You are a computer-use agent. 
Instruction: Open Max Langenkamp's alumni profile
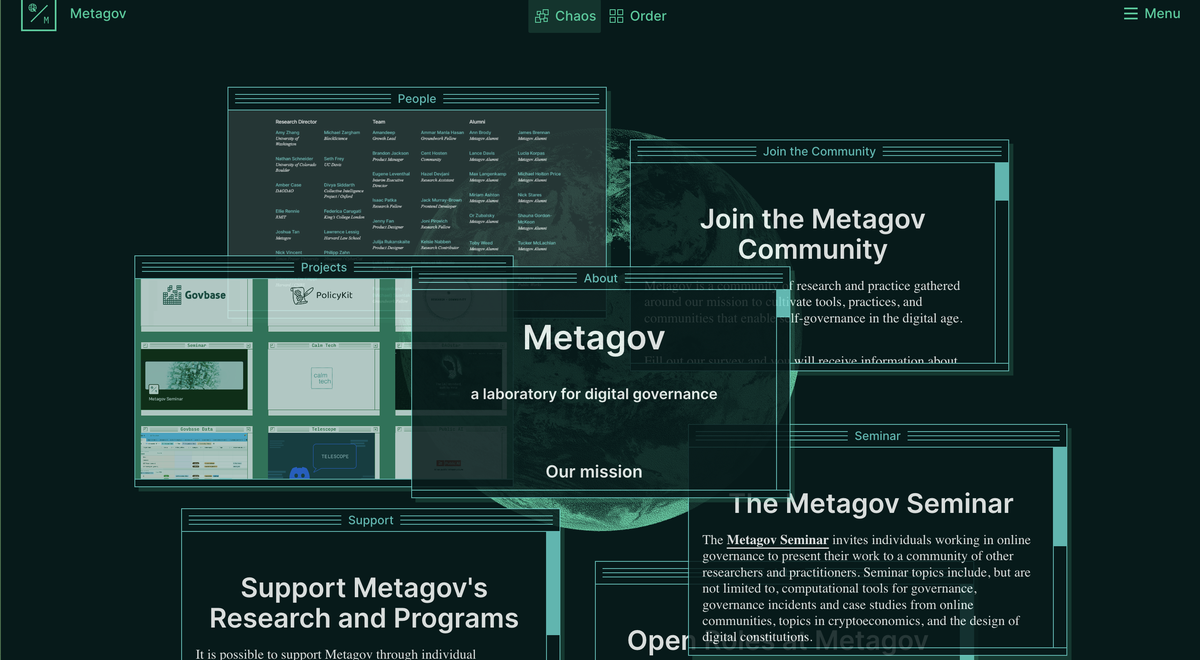(x=488, y=174)
